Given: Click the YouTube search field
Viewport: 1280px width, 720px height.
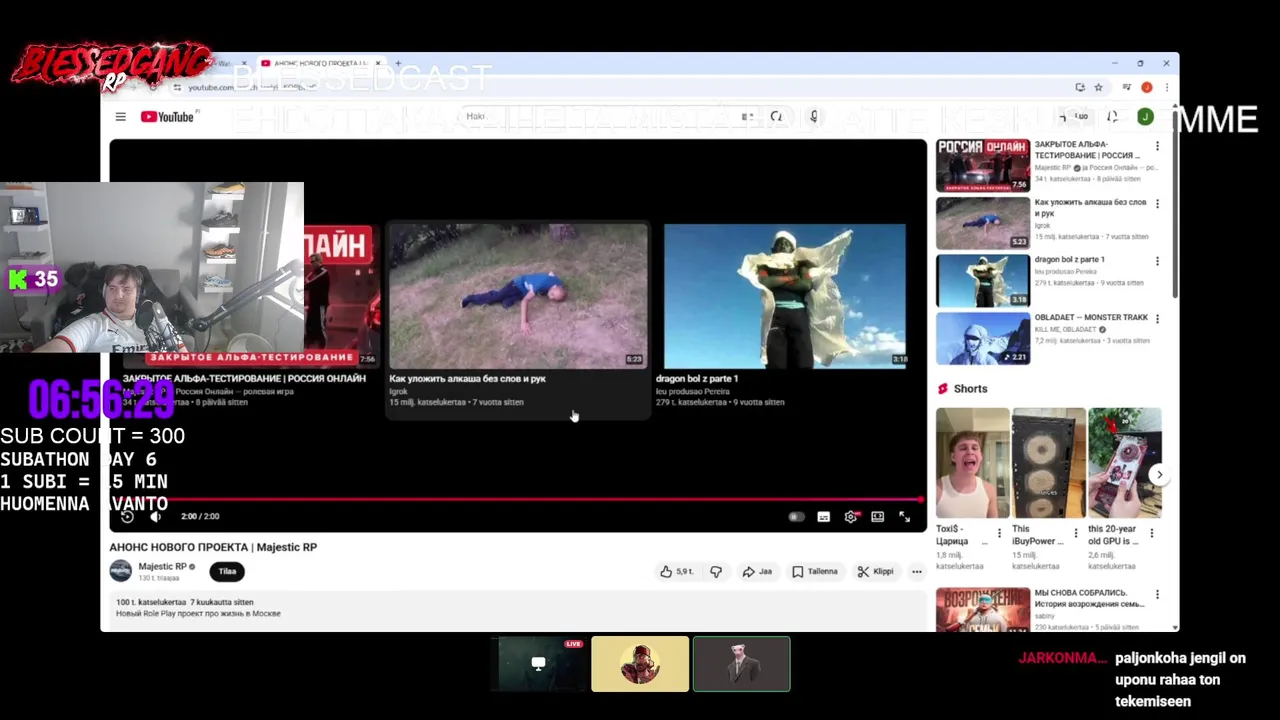Looking at the screenshot, I should point(600,117).
